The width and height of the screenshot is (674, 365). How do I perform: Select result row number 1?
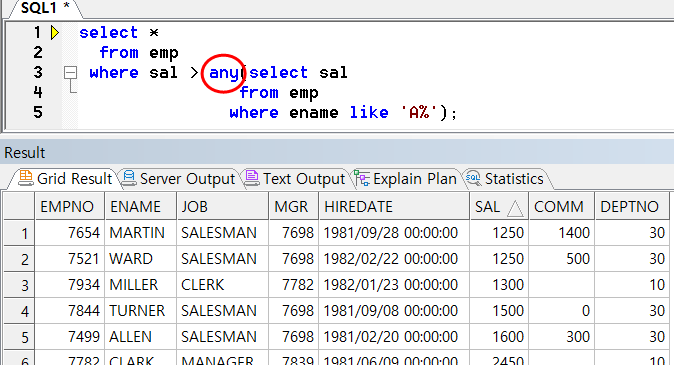pyautogui.click(x=19, y=233)
